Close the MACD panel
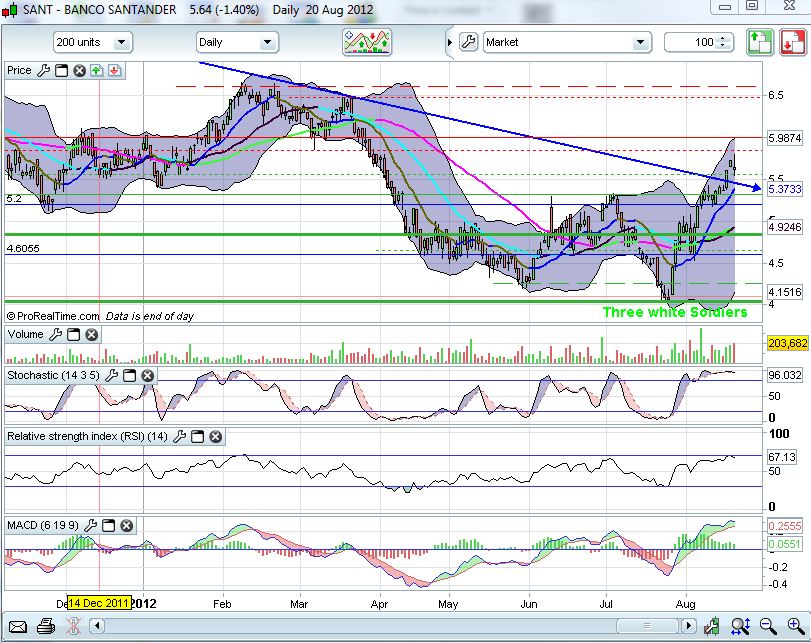Image resolution: width=811 pixels, height=643 pixels. [127, 526]
